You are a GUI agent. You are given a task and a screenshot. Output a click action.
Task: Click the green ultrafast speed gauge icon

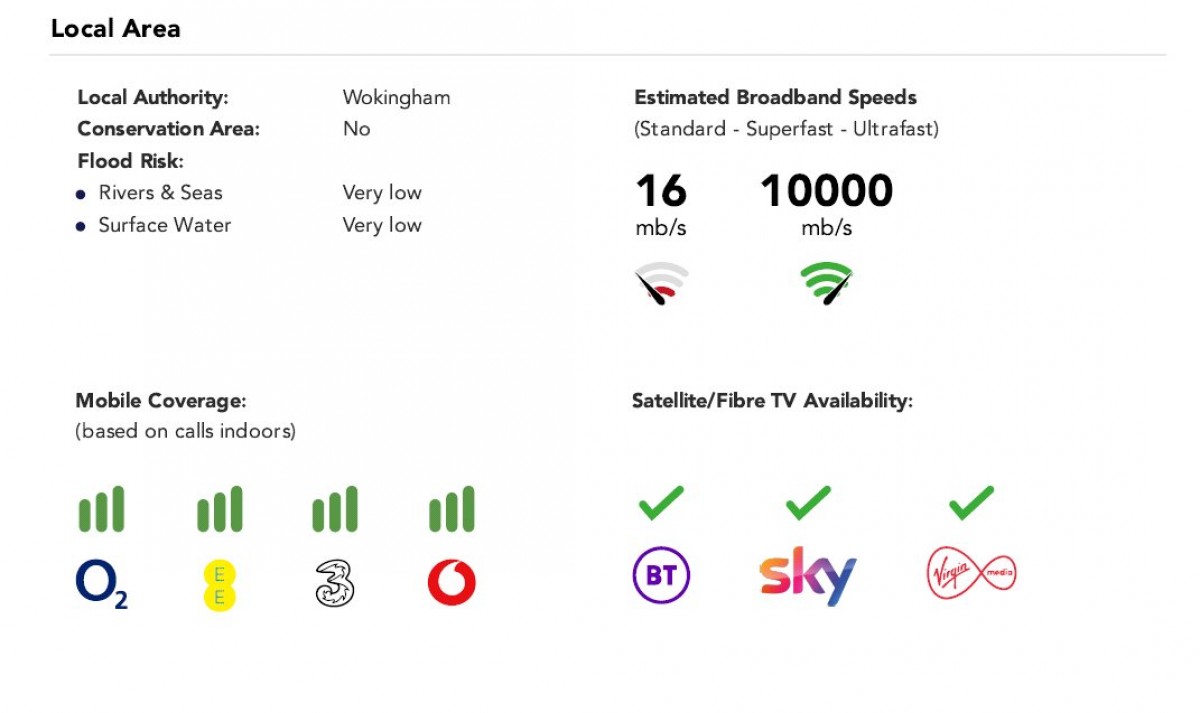coord(826,284)
